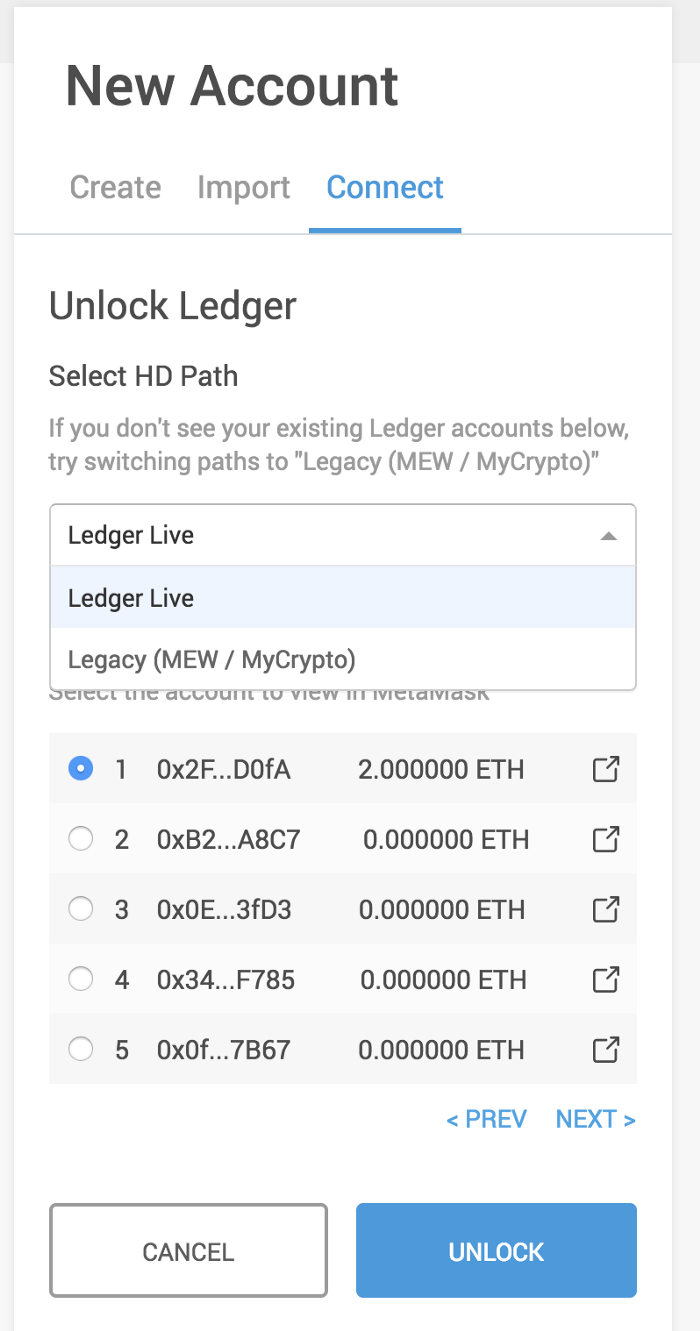Click the UNLOCK button

tap(496, 1251)
